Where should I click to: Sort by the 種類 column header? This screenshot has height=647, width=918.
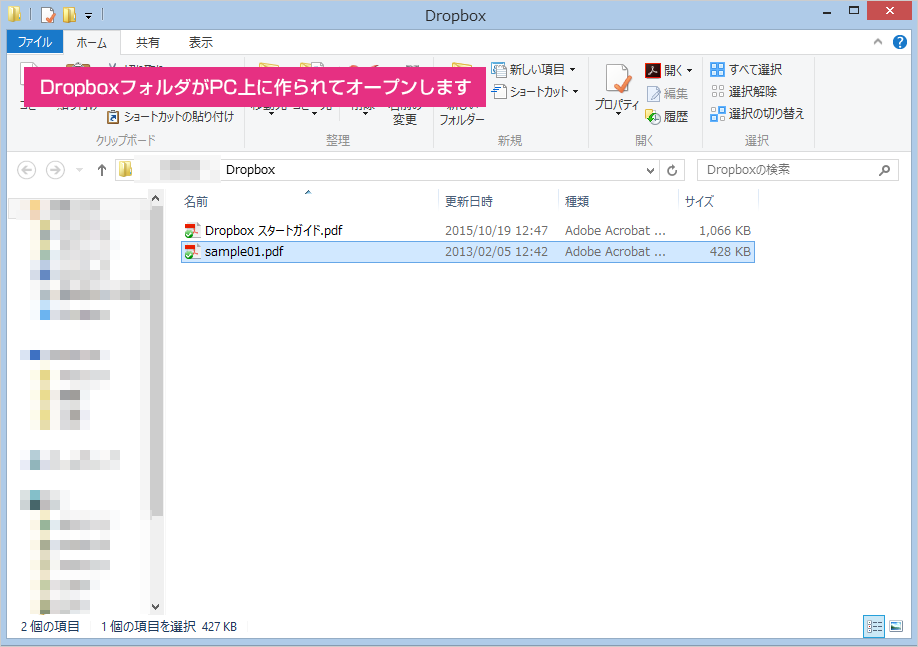[x=618, y=201]
